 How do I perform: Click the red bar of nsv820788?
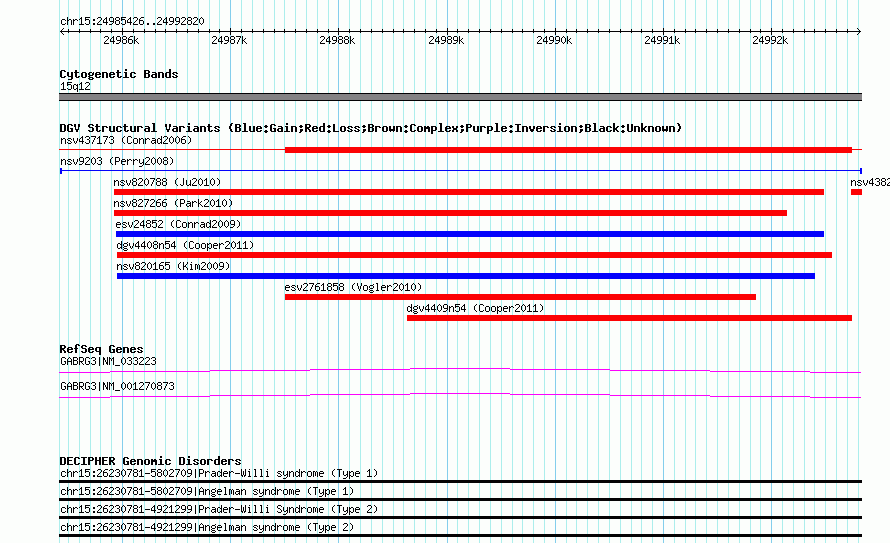[469, 192]
